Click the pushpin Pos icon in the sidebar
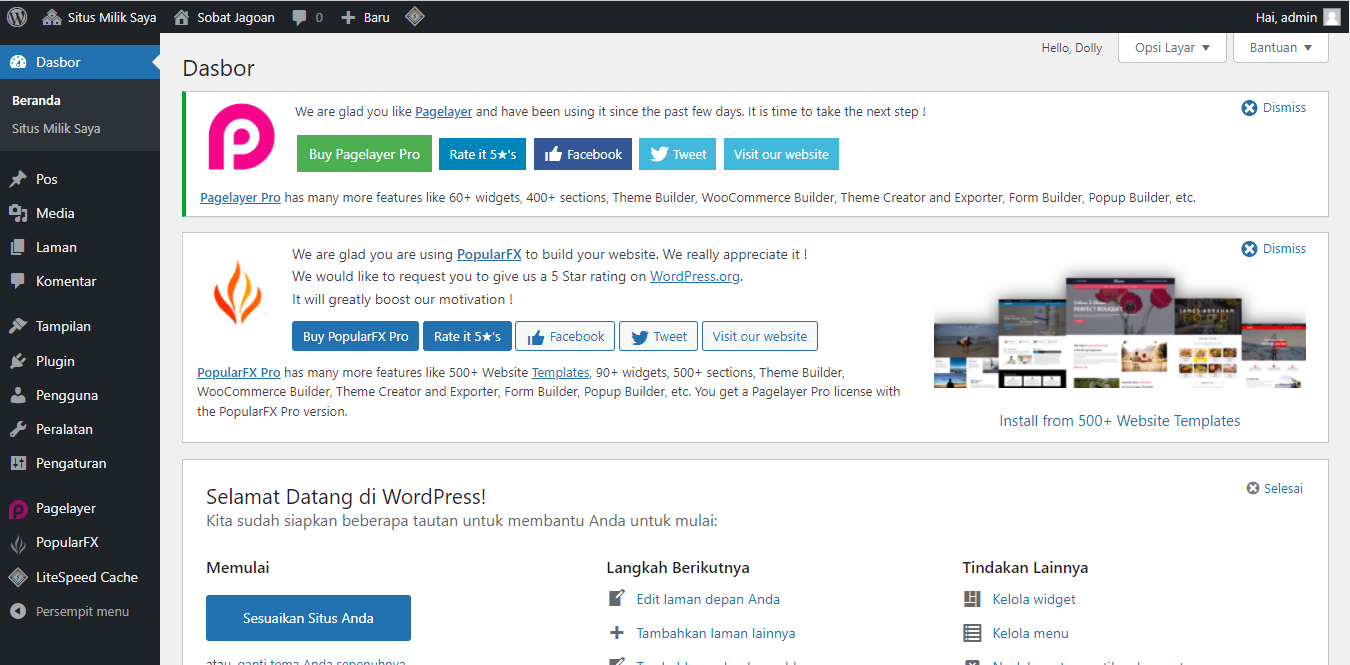Screen dimensions: 1350x665 pos(18,179)
